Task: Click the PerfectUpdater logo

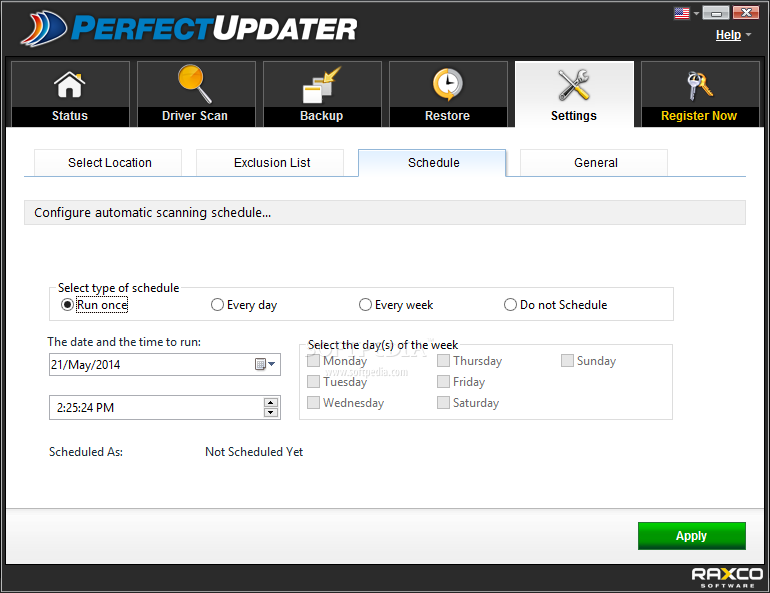Action: click(190, 28)
